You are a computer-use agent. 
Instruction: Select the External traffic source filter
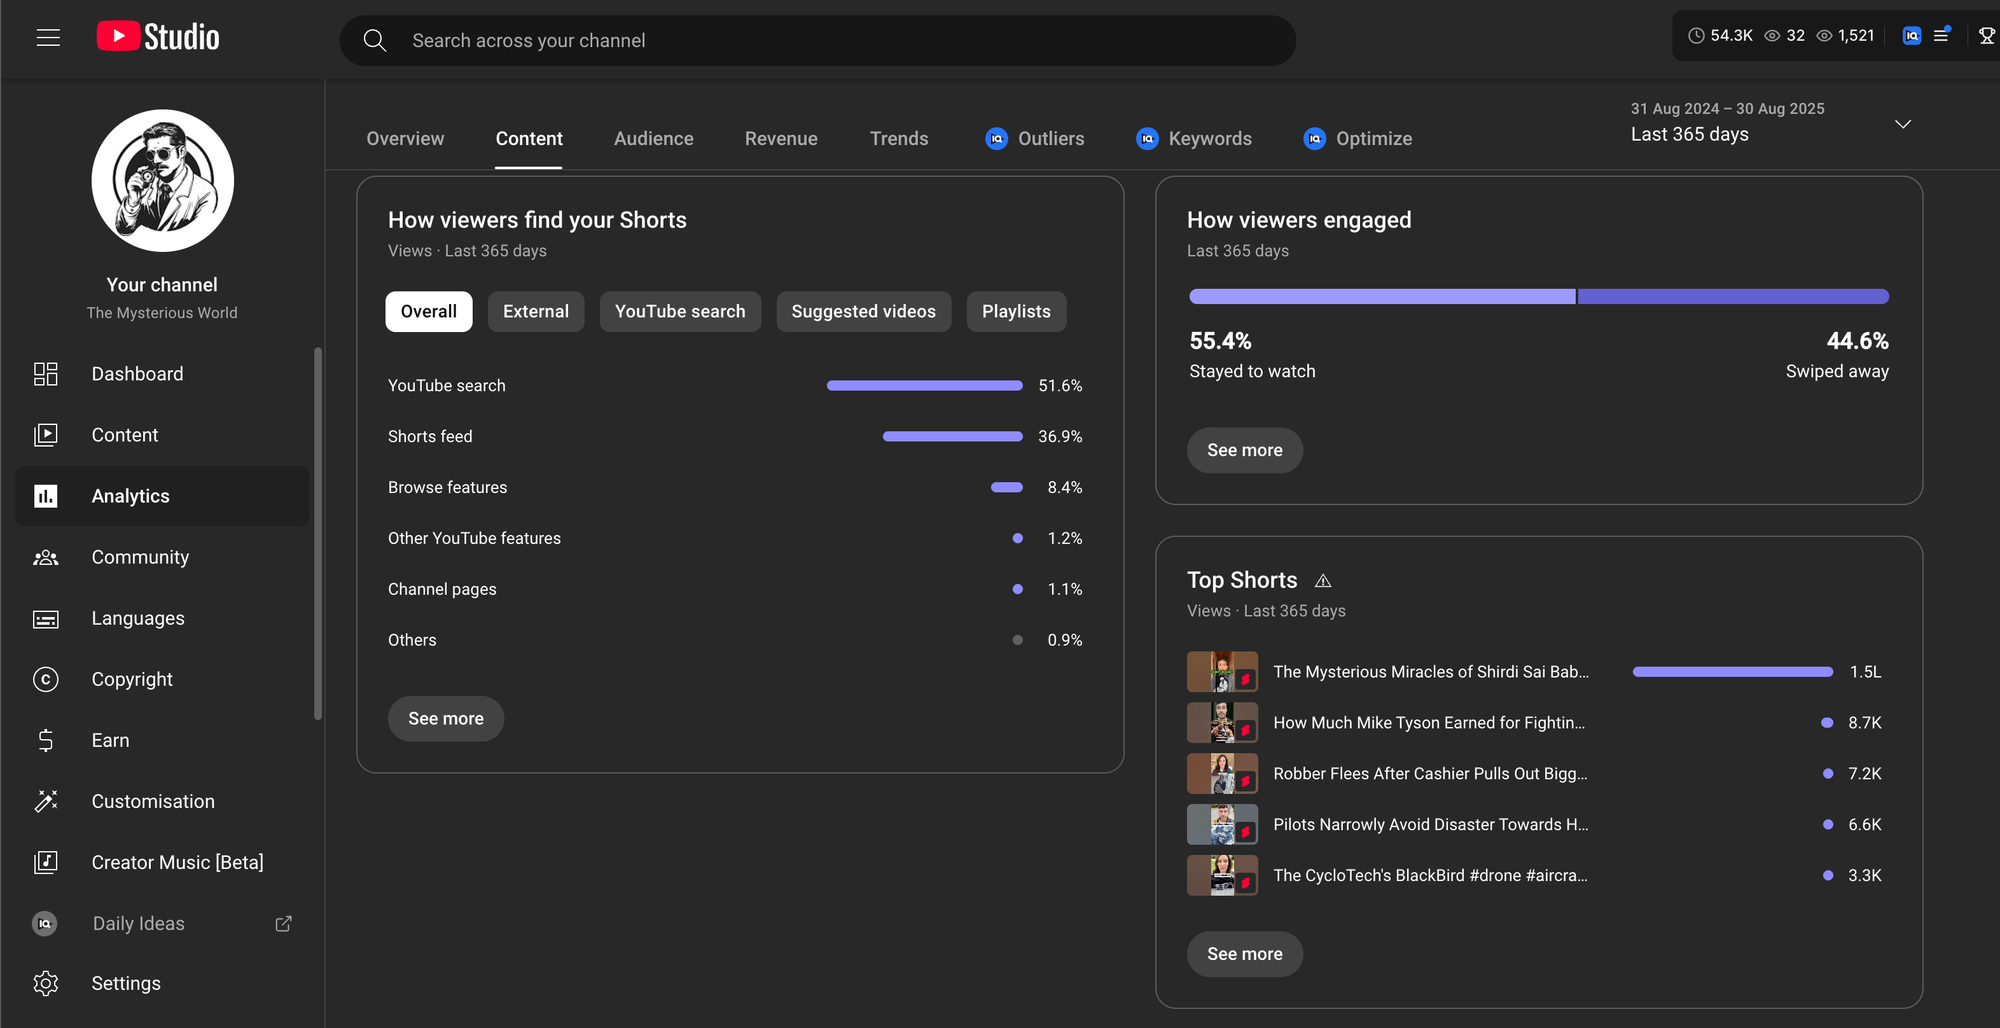535,311
